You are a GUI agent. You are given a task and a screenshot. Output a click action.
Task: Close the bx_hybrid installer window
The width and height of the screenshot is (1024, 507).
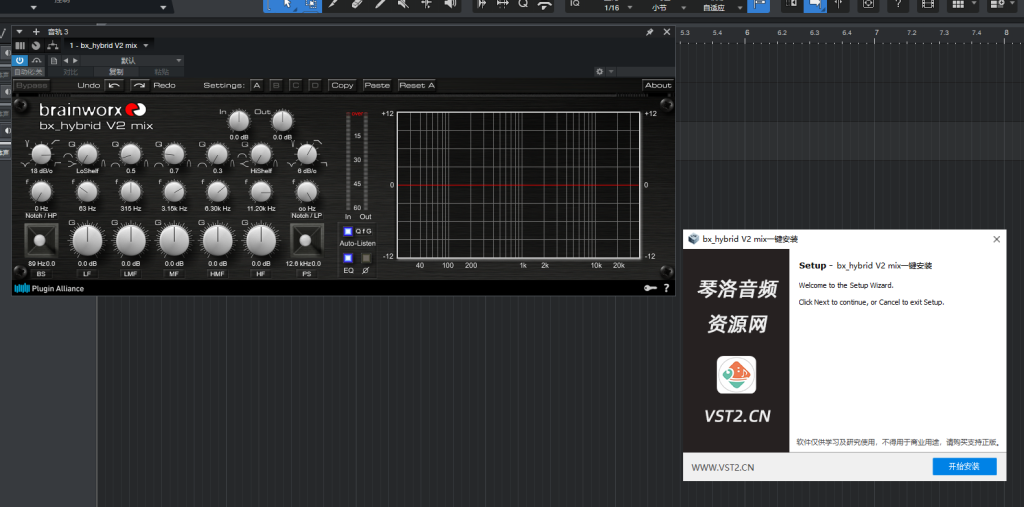(x=997, y=239)
